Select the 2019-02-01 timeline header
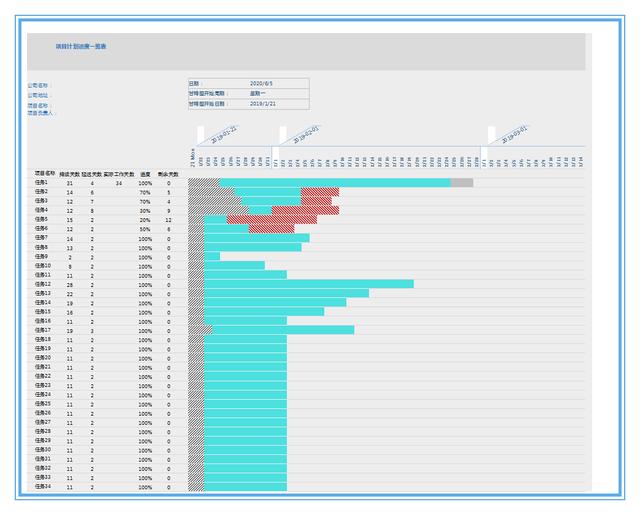Image resolution: width=640 pixels, height=515 pixels. click(x=306, y=135)
